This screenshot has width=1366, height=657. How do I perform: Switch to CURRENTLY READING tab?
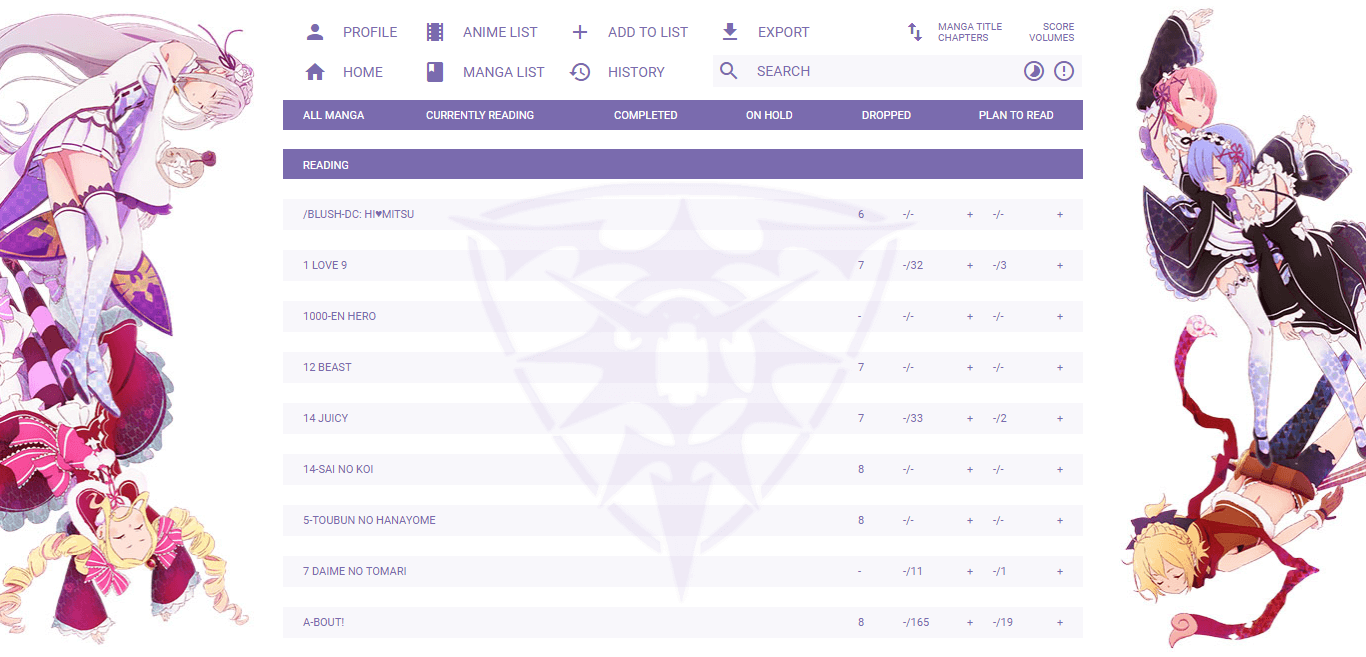pyautogui.click(x=480, y=115)
